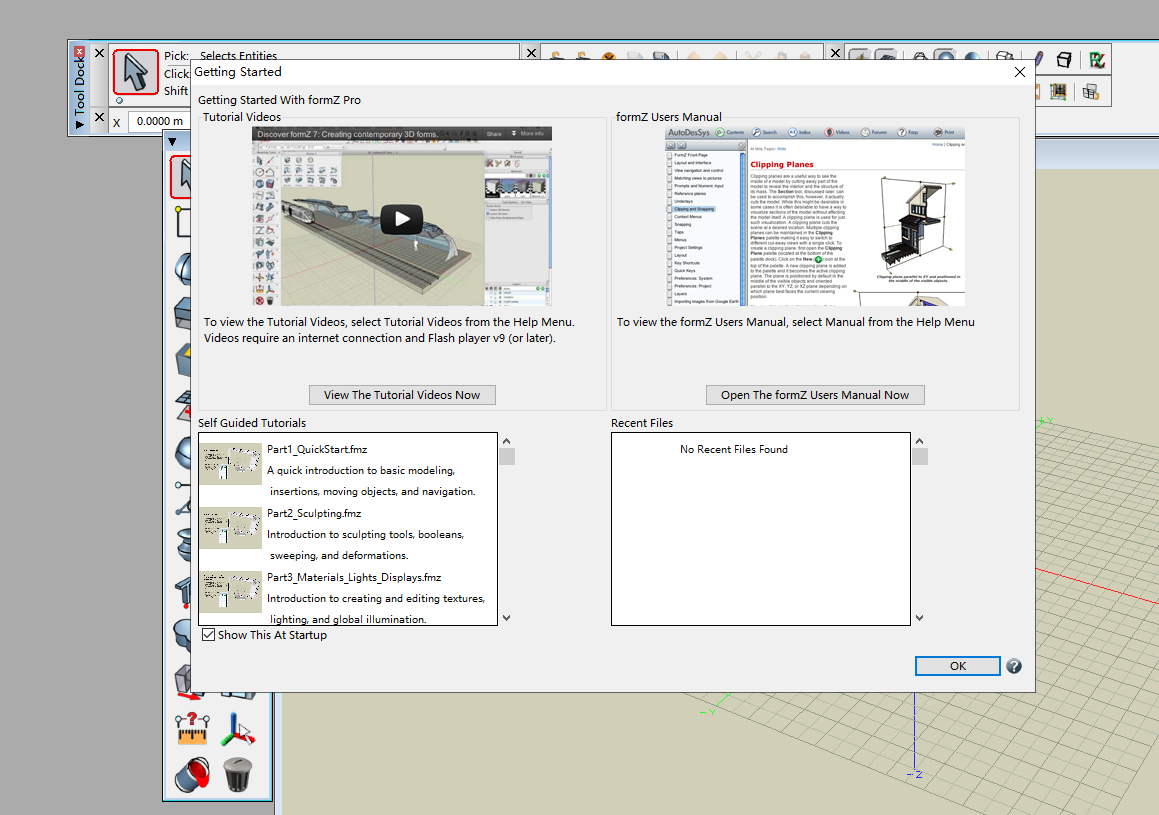Close the Tool Dock with red X

coord(79,52)
